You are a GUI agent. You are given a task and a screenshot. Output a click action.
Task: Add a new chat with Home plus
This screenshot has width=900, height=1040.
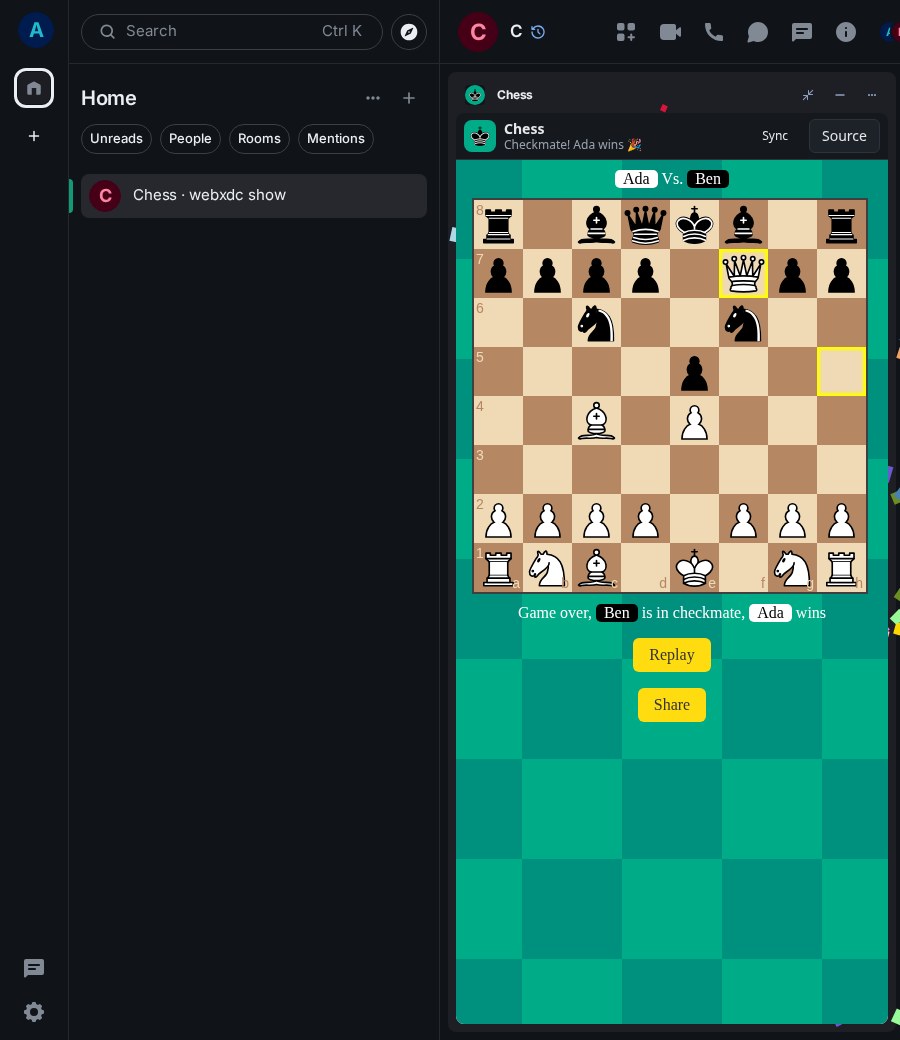[x=409, y=98]
